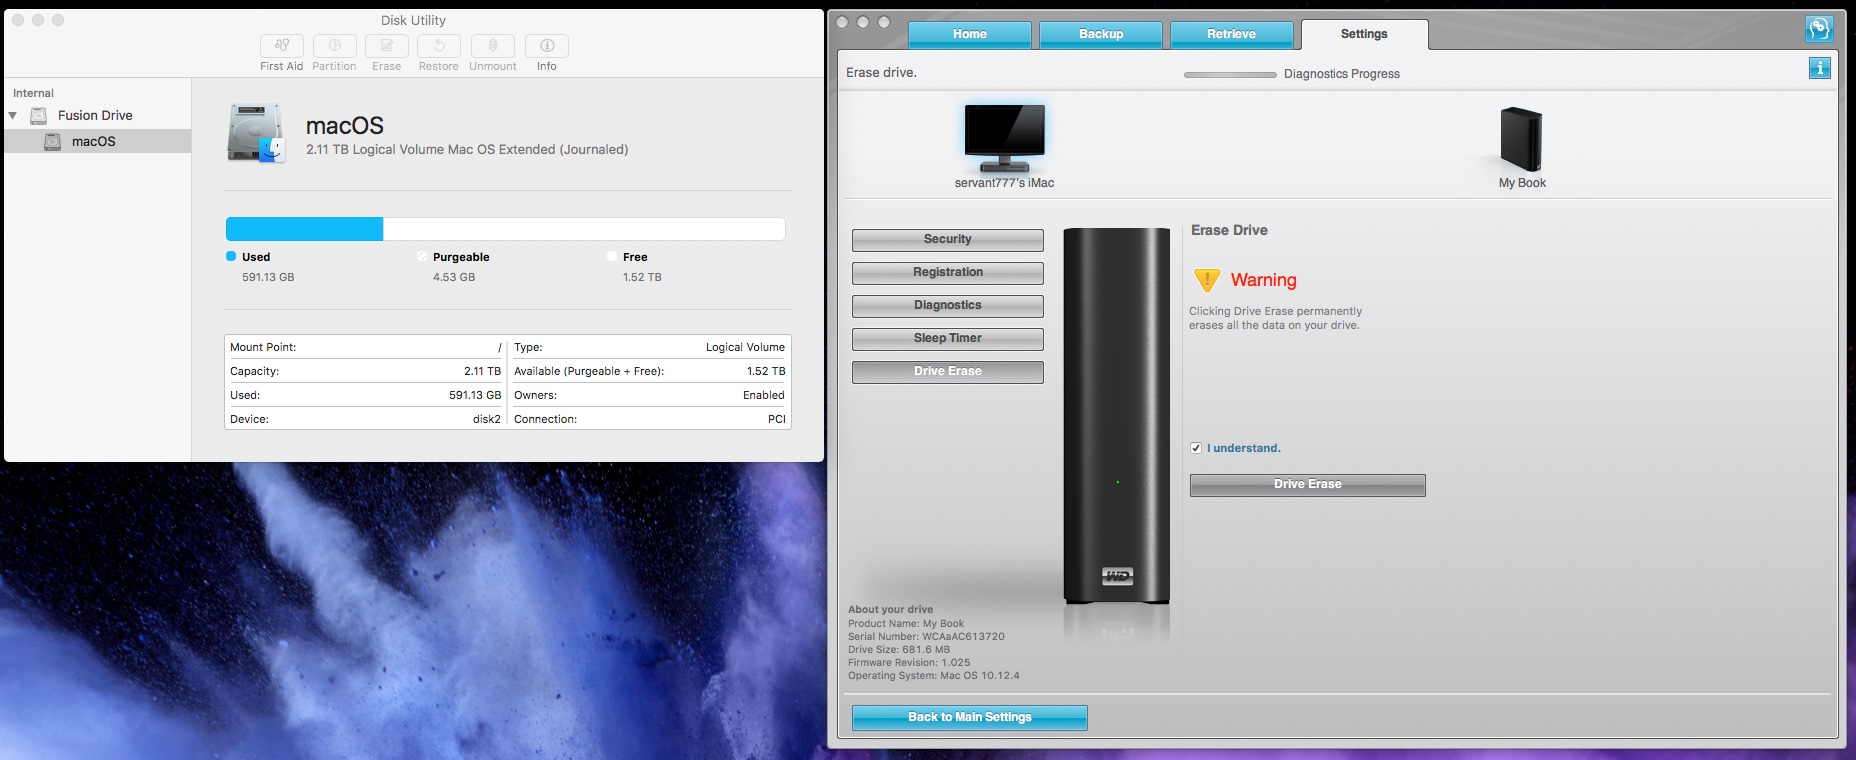Image resolution: width=1856 pixels, height=760 pixels.
Task: Click the Purgeable legend swatch
Action: pyautogui.click(x=422, y=256)
